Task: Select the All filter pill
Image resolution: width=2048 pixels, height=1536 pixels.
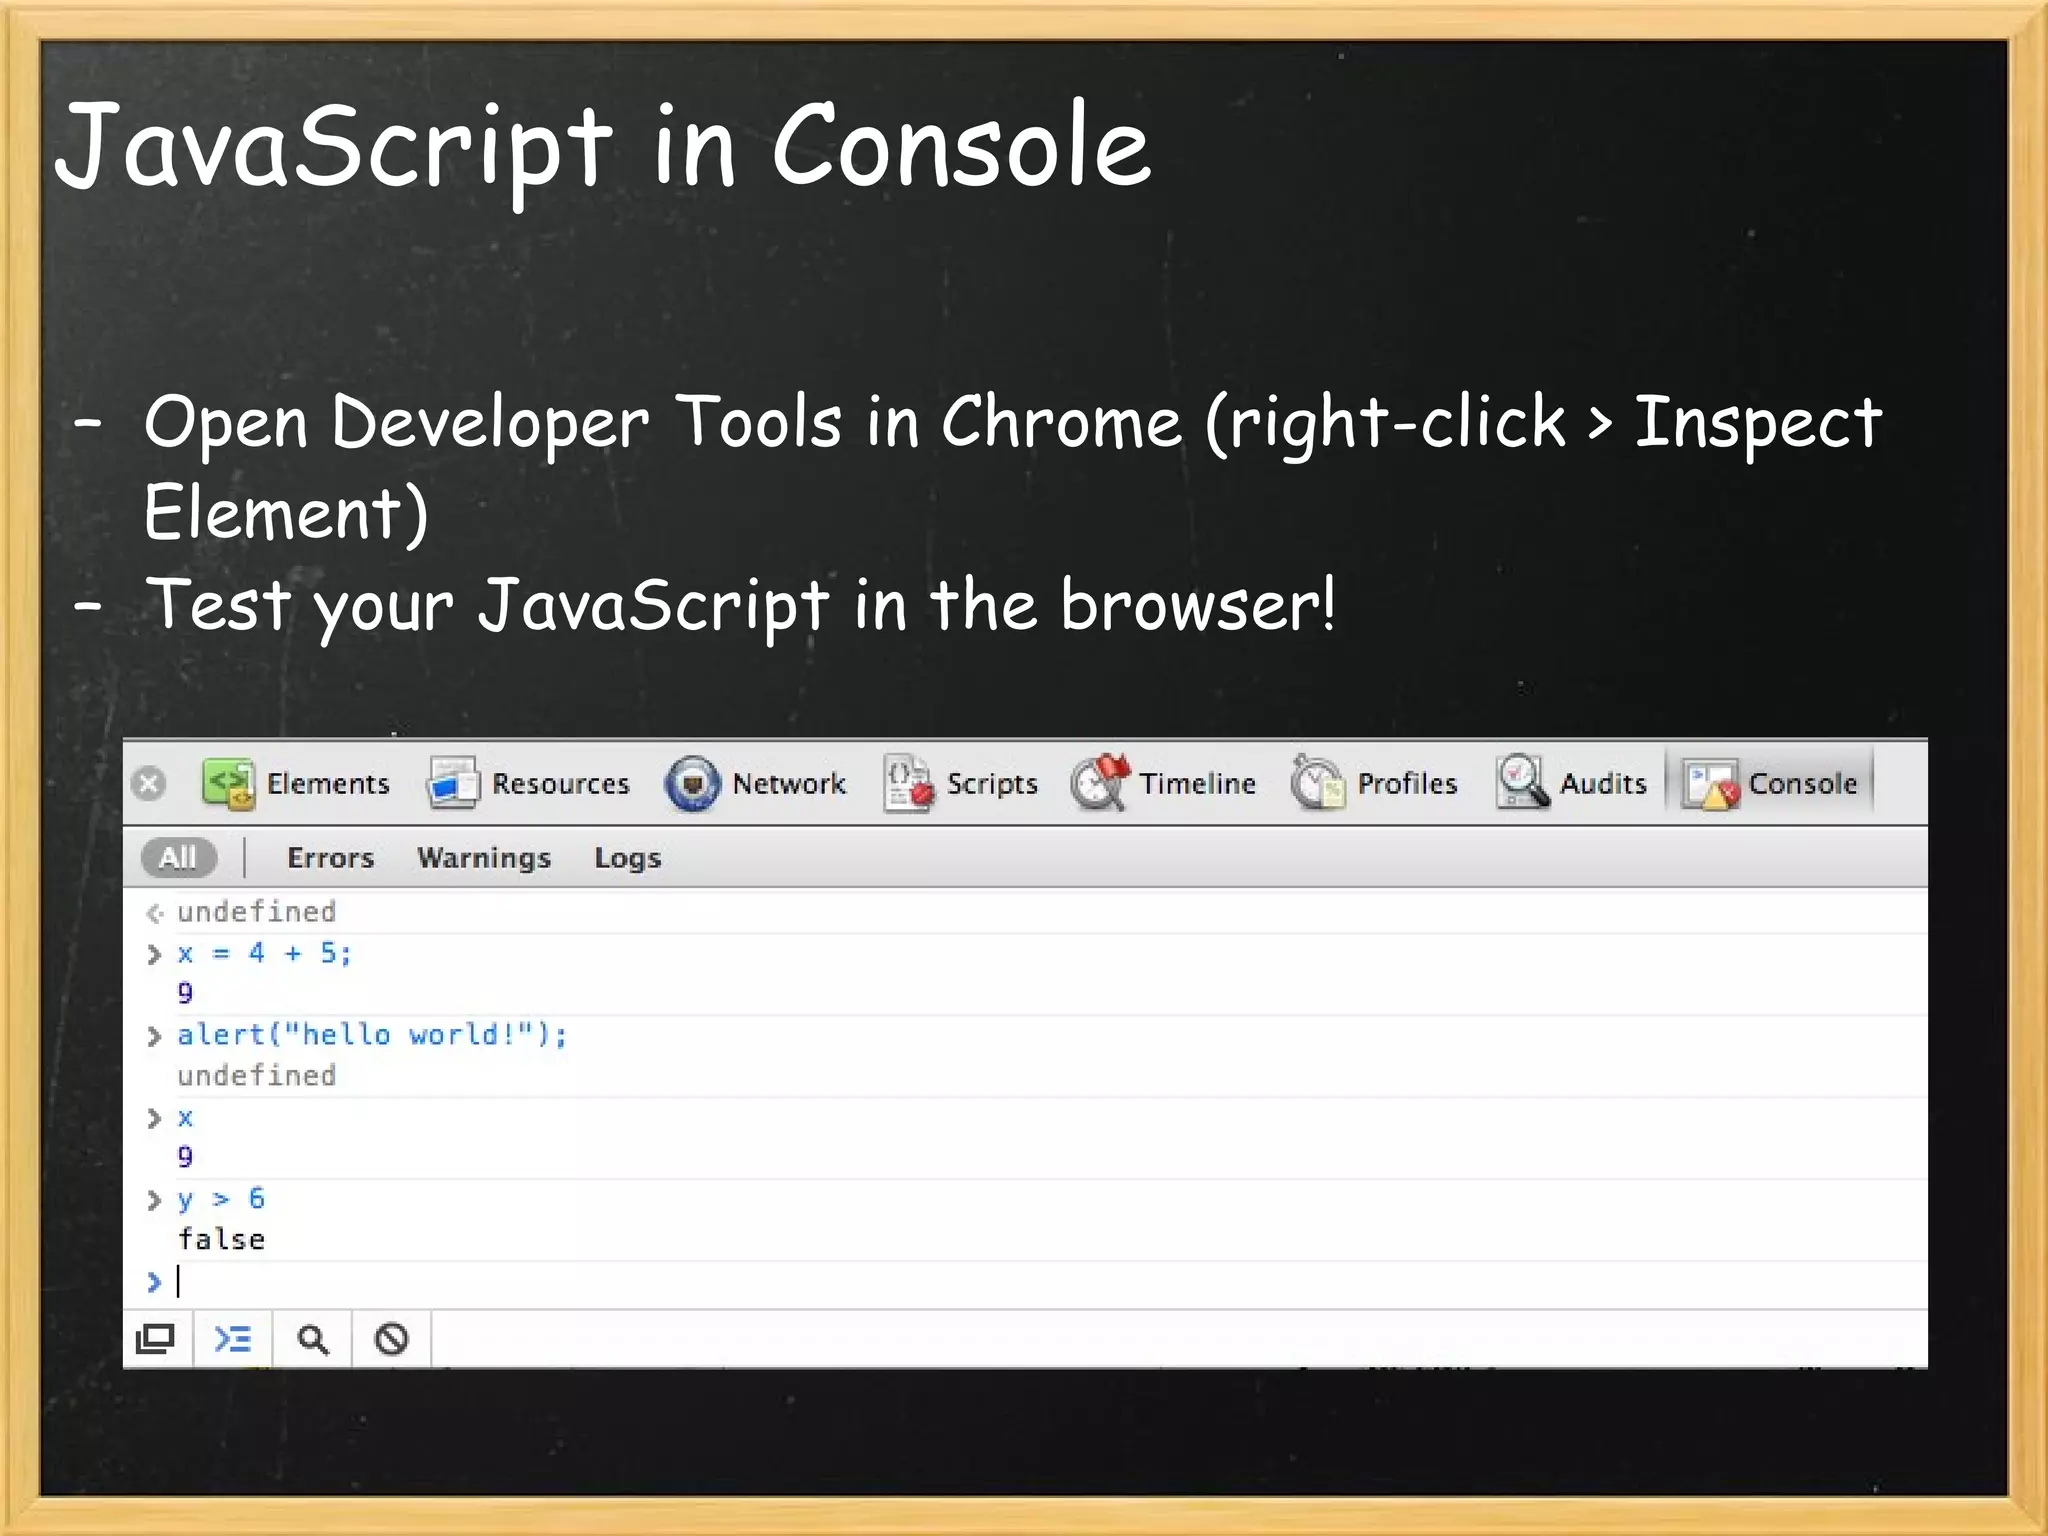Action: (x=179, y=857)
